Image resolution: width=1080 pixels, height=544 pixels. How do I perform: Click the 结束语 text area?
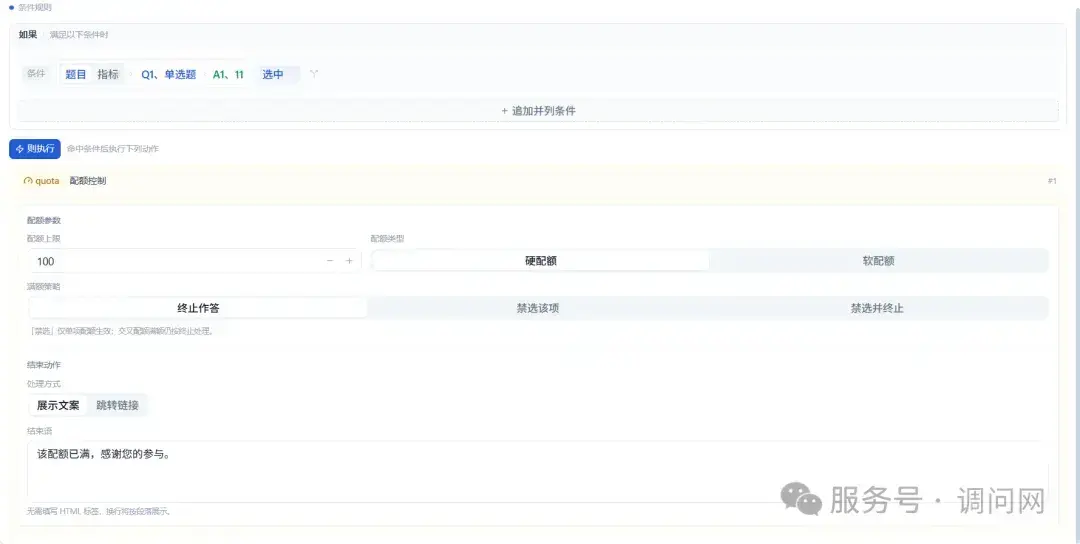tap(537, 471)
